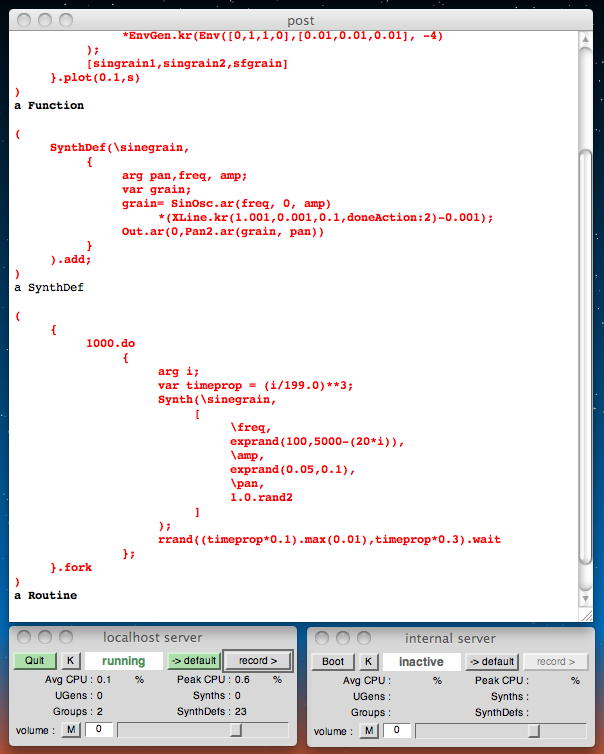Click the XLine.kr doneAction code line
This screenshot has height=754, width=604.
326,218
